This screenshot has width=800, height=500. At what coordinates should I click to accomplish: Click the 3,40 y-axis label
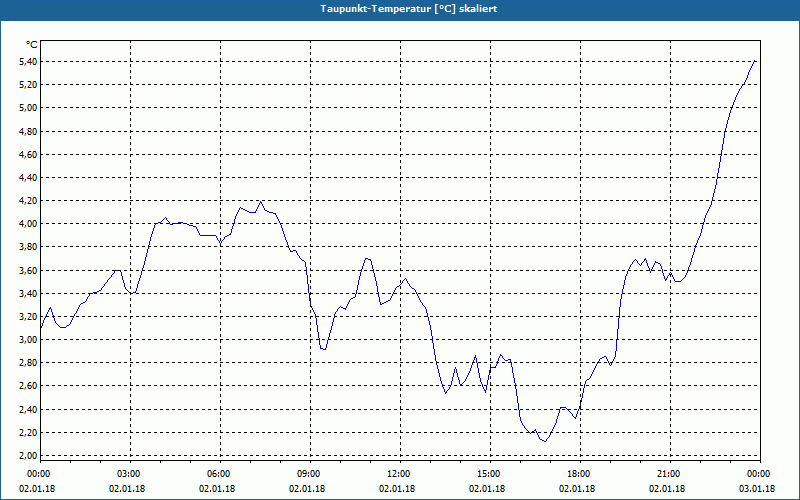coord(29,293)
